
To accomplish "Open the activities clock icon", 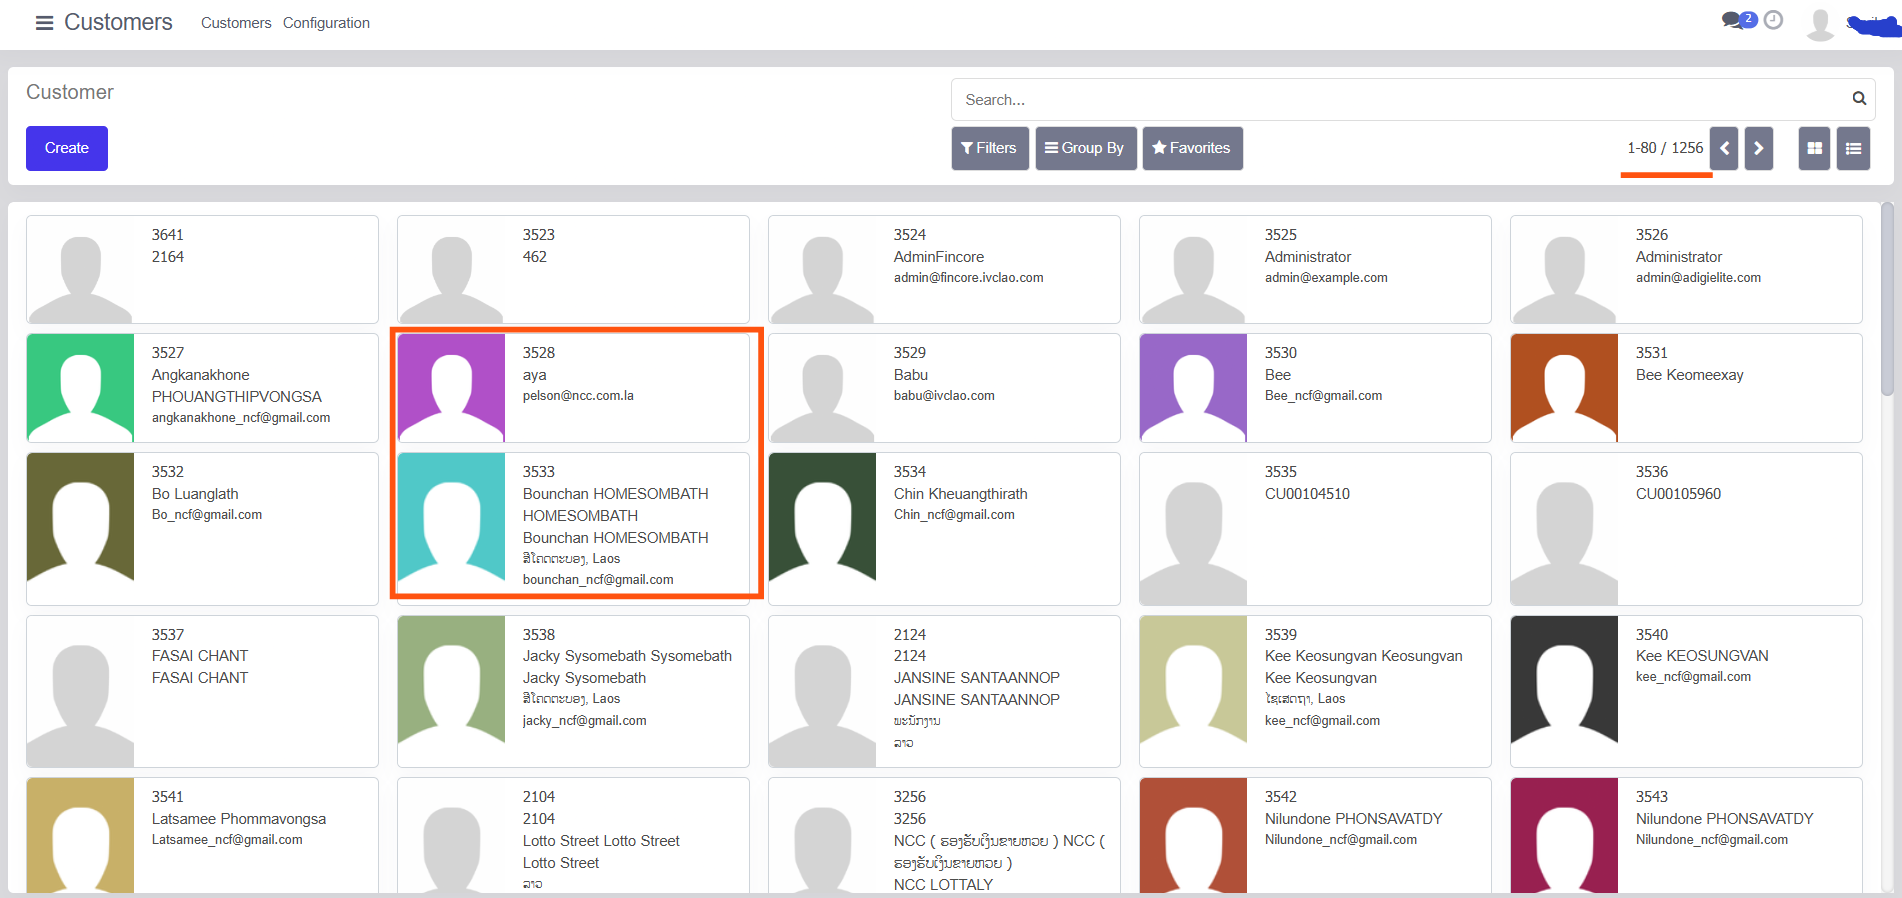I will tap(1773, 20).
